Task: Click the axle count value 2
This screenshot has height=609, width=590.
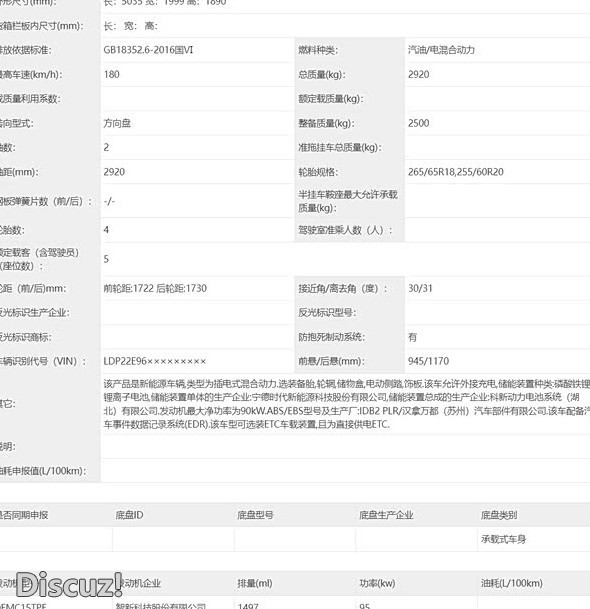Action: point(106,147)
